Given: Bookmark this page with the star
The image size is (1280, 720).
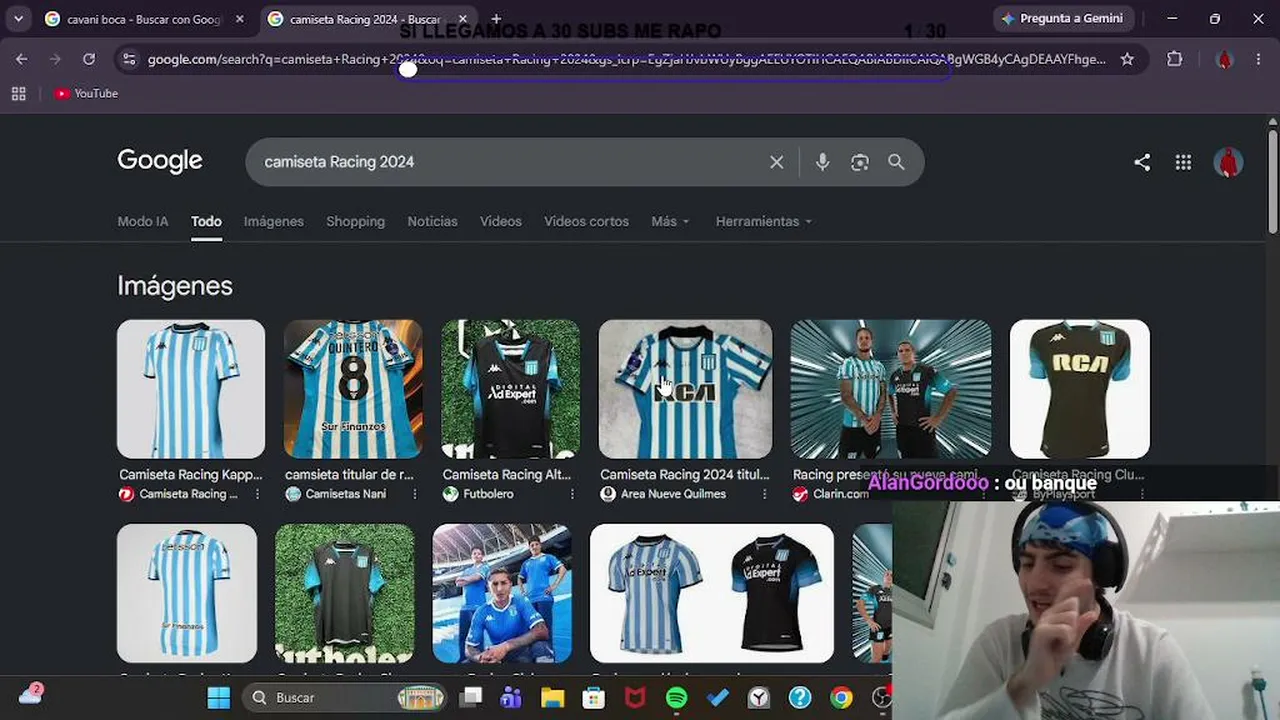Looking at the screenshot, I should pos(1127,59).
